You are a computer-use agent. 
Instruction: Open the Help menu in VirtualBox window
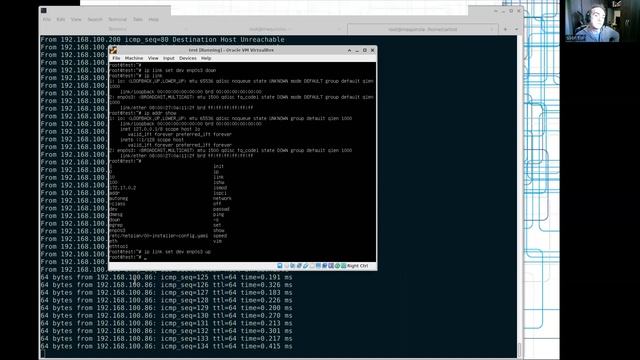[x=206, y=58]
